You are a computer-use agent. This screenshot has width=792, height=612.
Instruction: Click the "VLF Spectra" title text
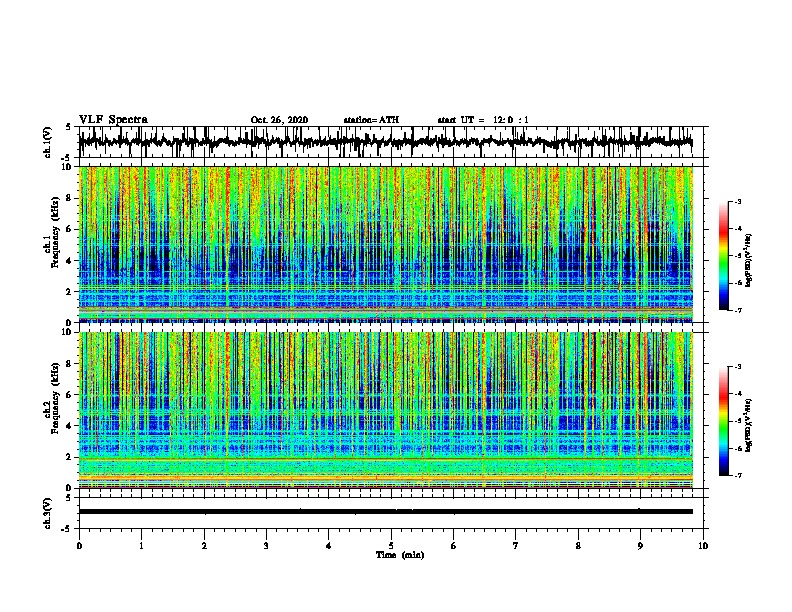click(113, 120)
